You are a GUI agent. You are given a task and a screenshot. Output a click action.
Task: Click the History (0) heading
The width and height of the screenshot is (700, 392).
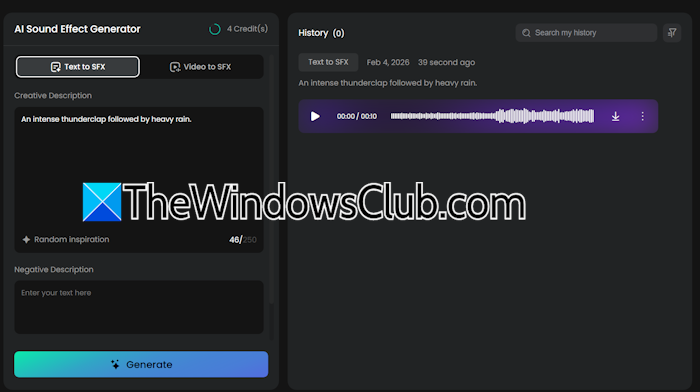coord(321,33)
